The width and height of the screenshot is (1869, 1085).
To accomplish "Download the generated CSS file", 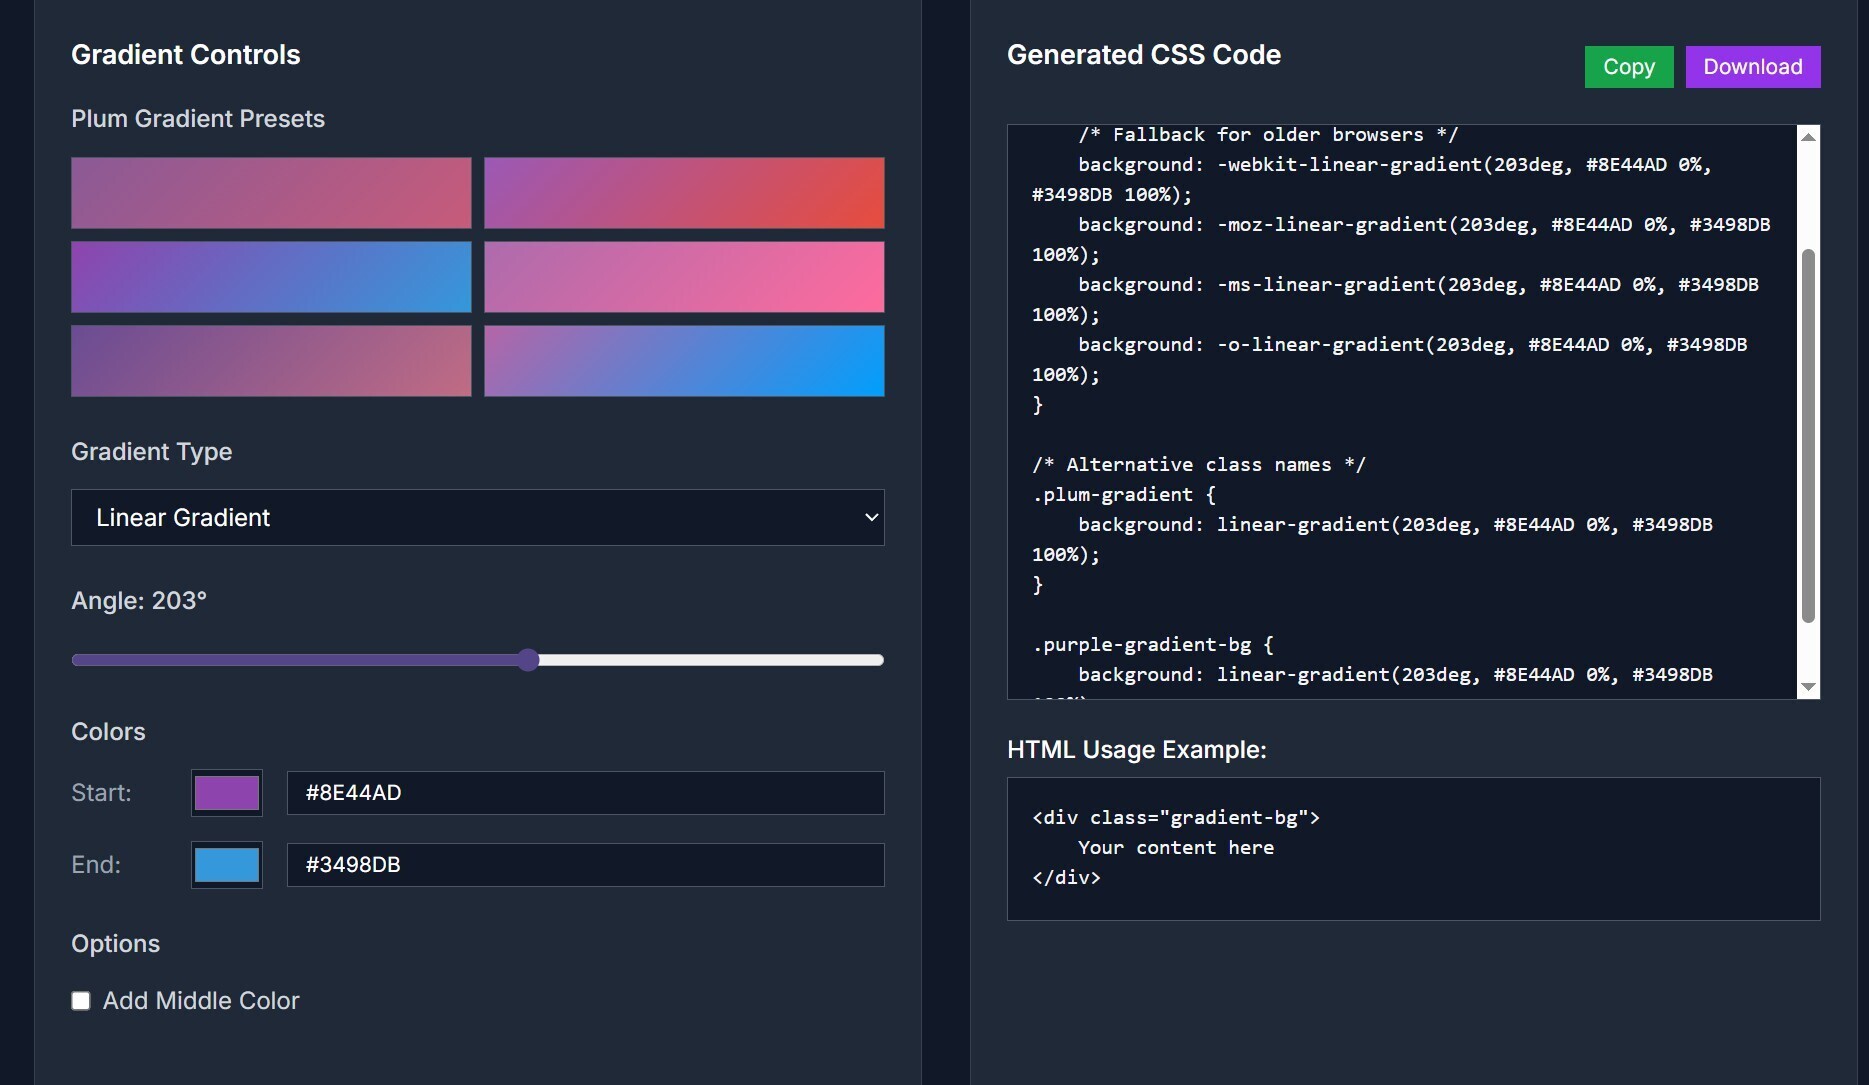I will (1752, 67).
